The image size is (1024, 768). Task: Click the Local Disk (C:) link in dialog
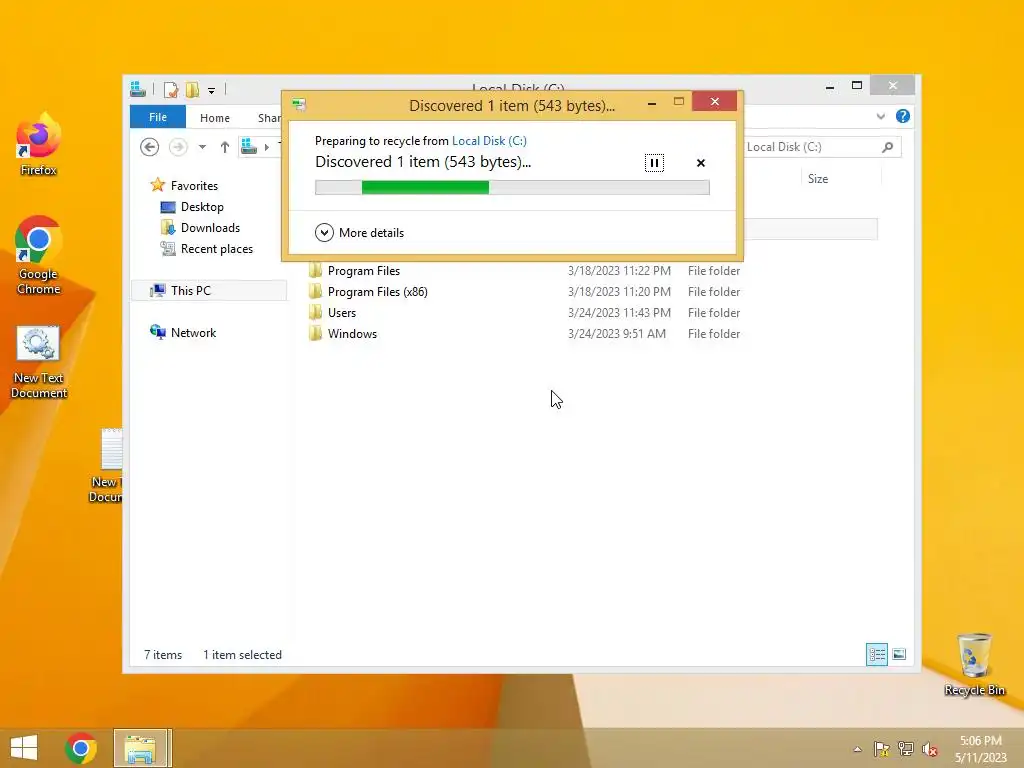[x=489, y=140]
